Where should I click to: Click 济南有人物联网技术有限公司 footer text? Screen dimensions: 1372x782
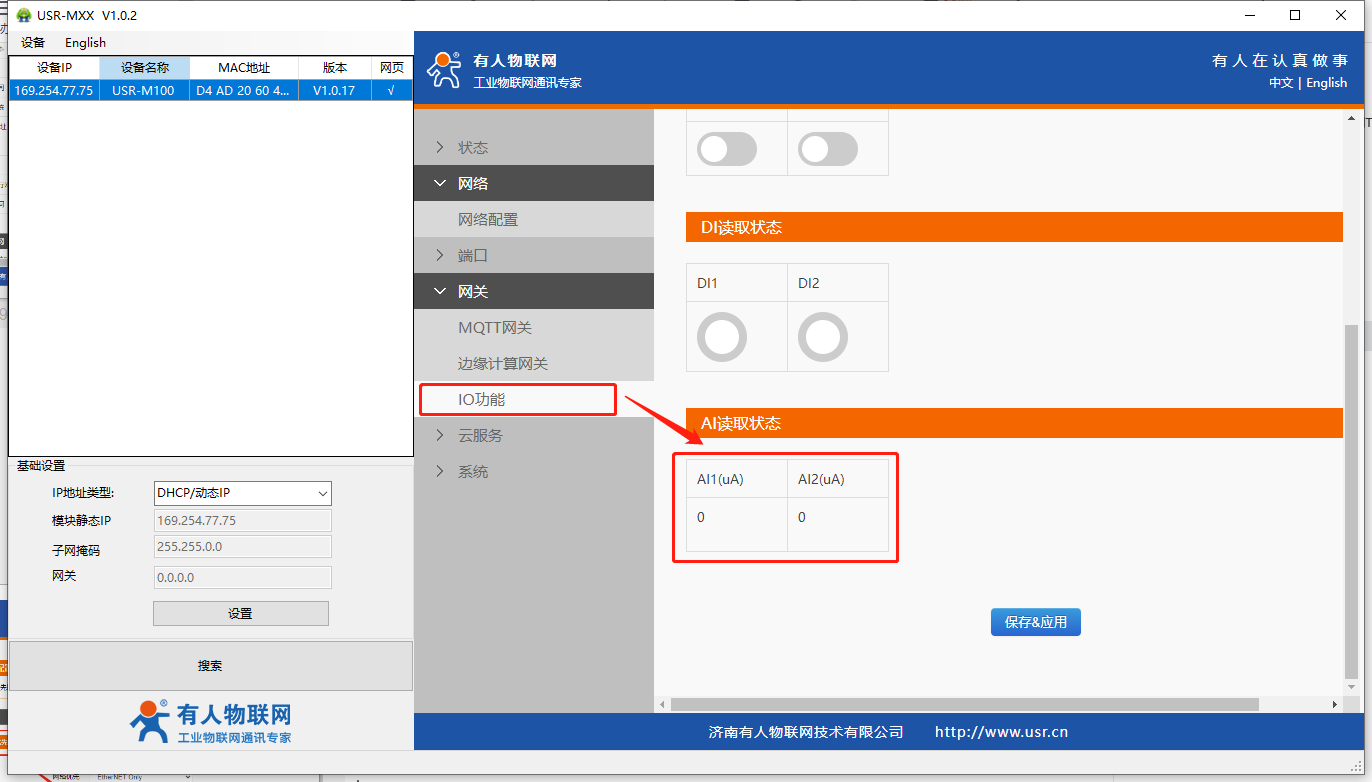[806, 732]
